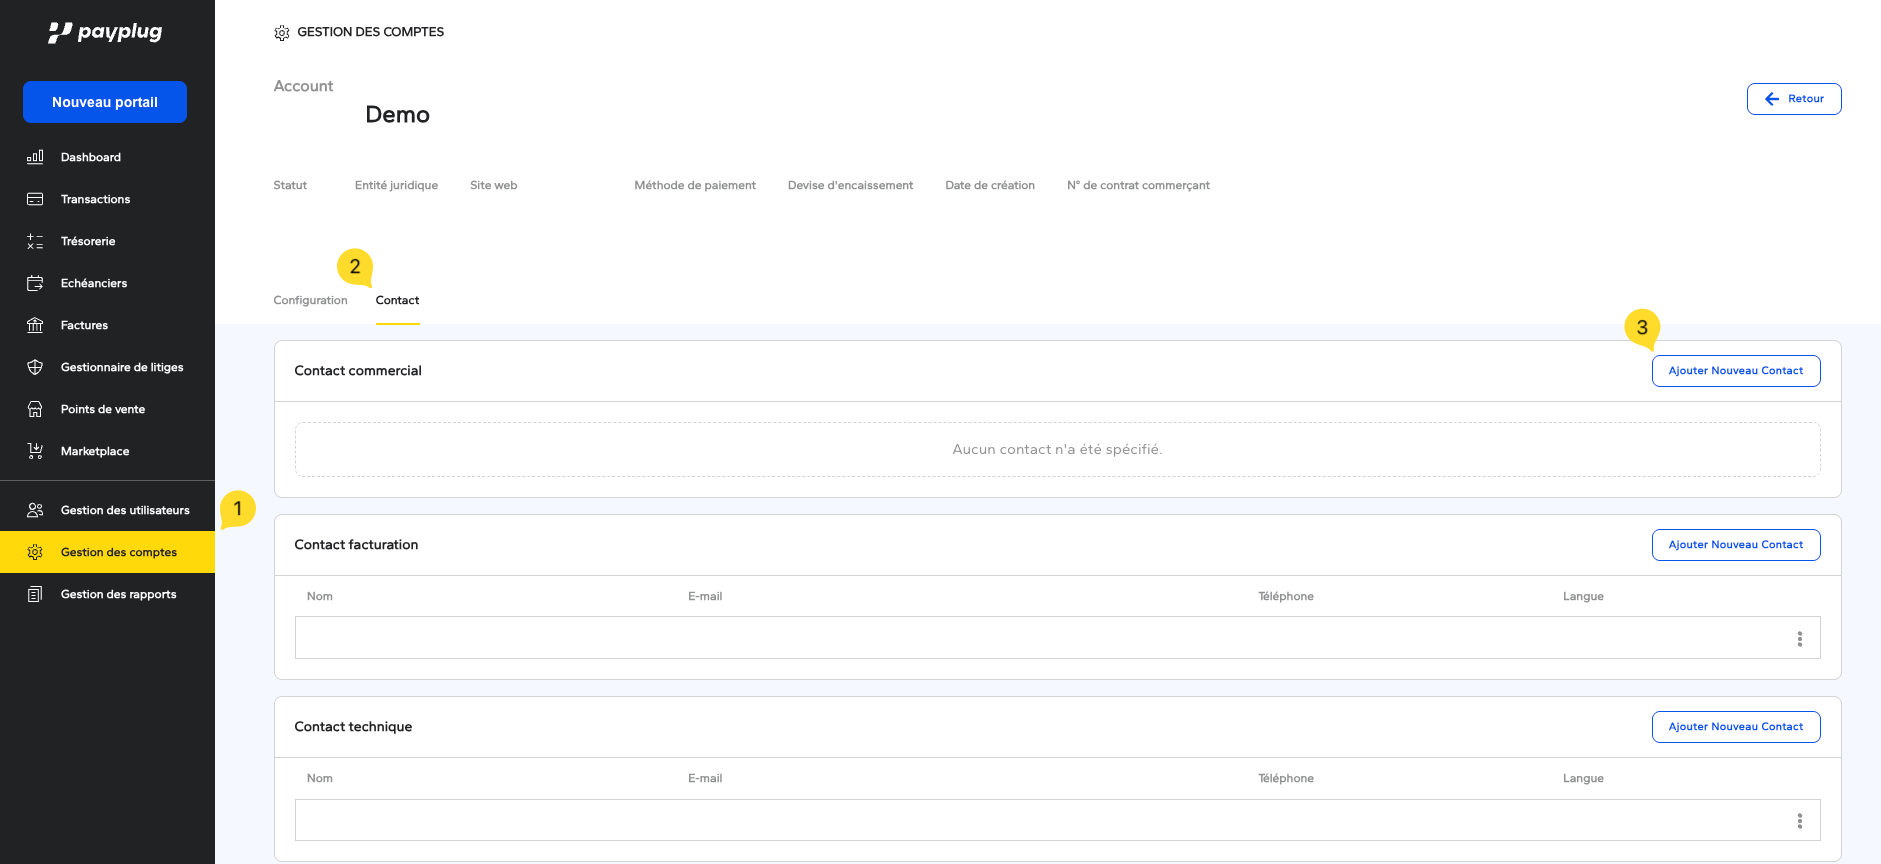Image resolution: width=1881 pixels, height=864 pixels.
Task: Open the Gestionnaire de litiges shield icon
Action: [35, 367]
